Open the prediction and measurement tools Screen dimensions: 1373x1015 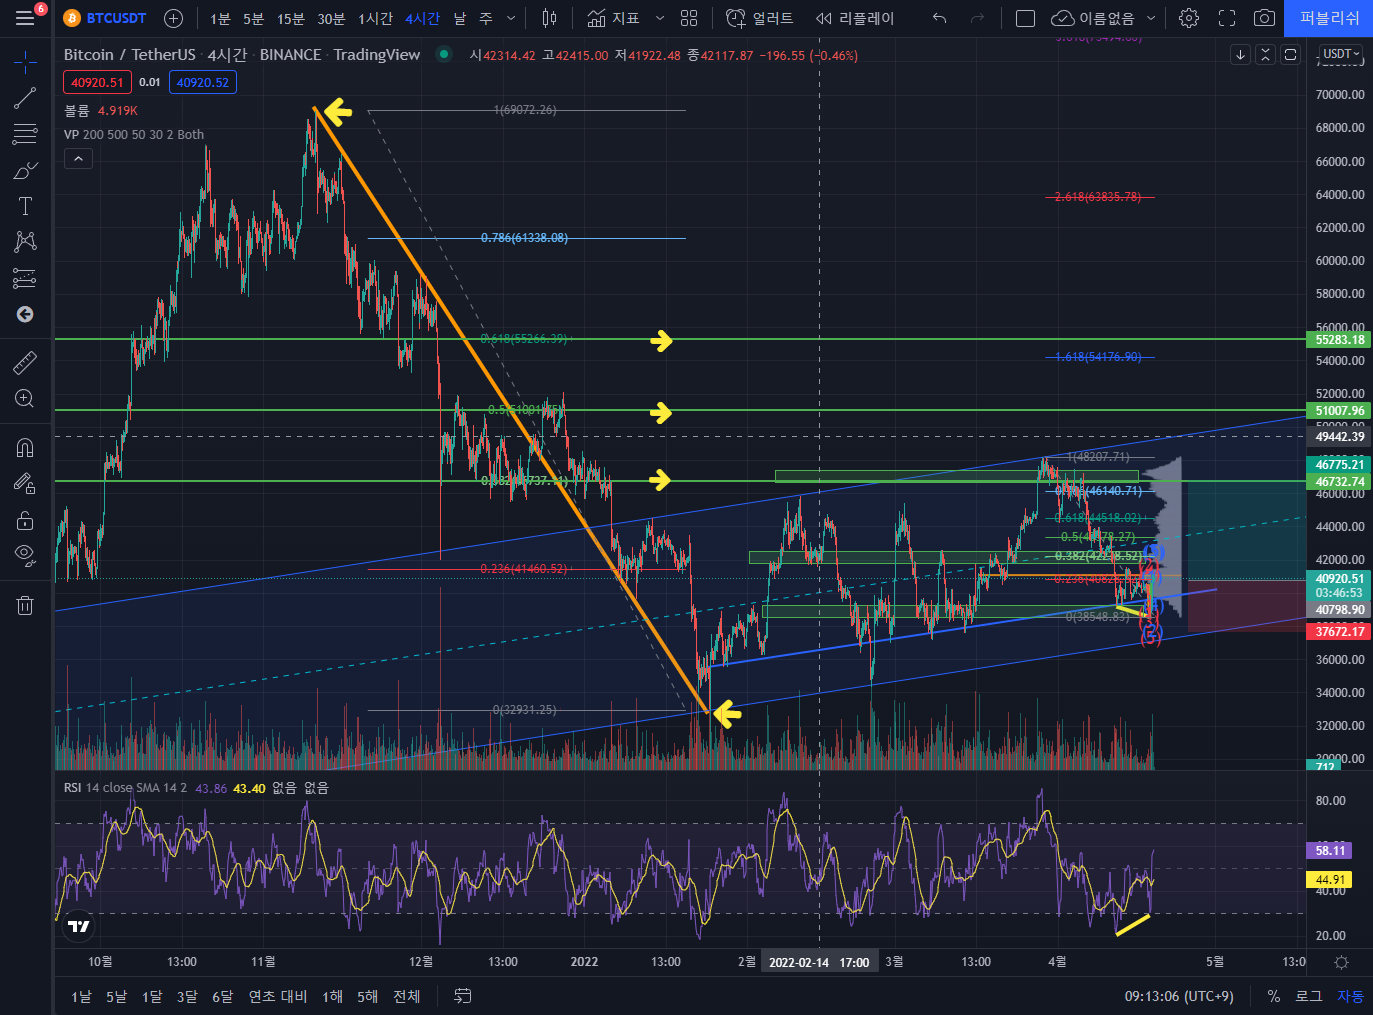coord(25,278)
